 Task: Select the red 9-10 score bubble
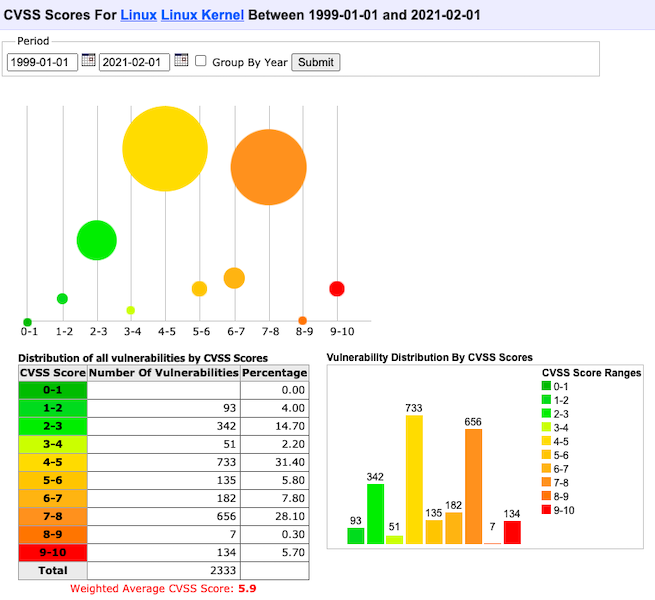pos(337,289)
